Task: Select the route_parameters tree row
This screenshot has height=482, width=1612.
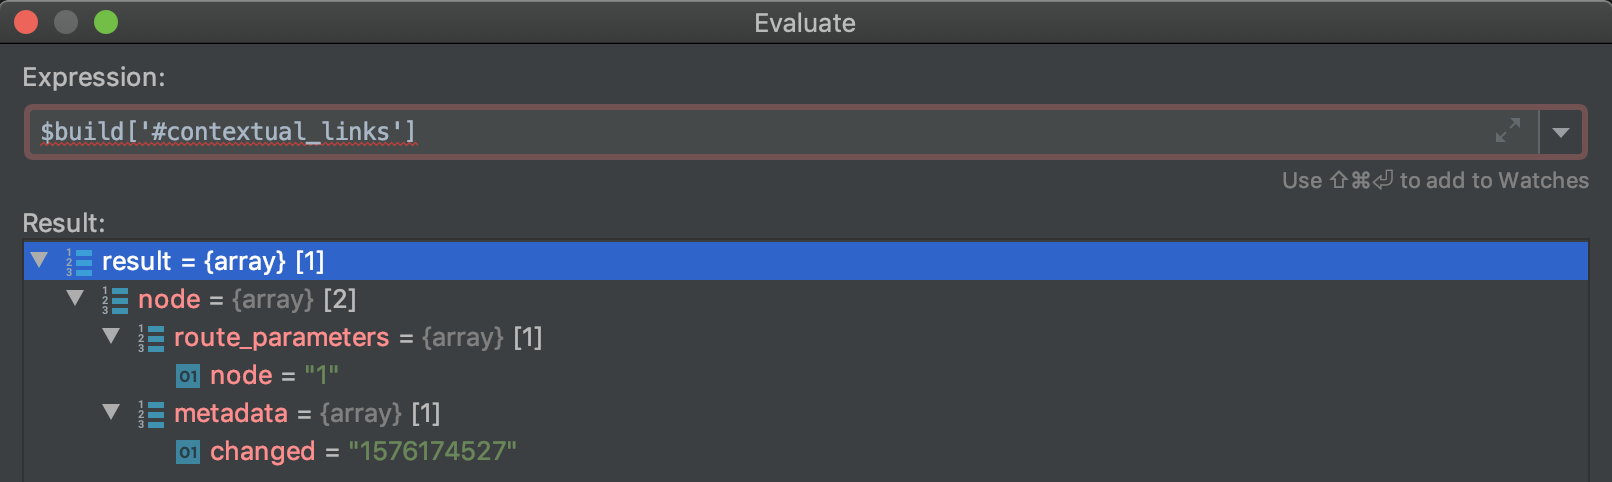Action: (x=806, y=337)
